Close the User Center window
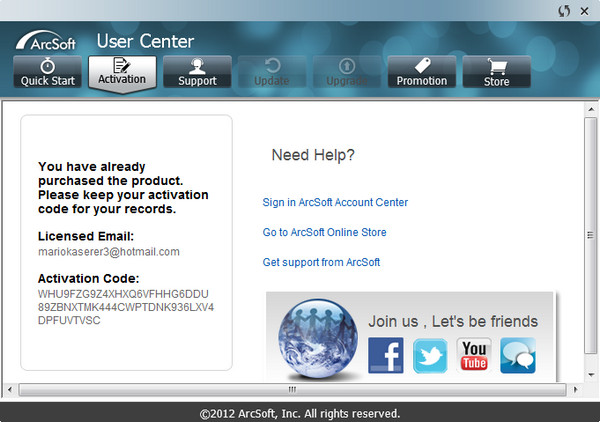600x422 pixels. [x=584, y=11]
